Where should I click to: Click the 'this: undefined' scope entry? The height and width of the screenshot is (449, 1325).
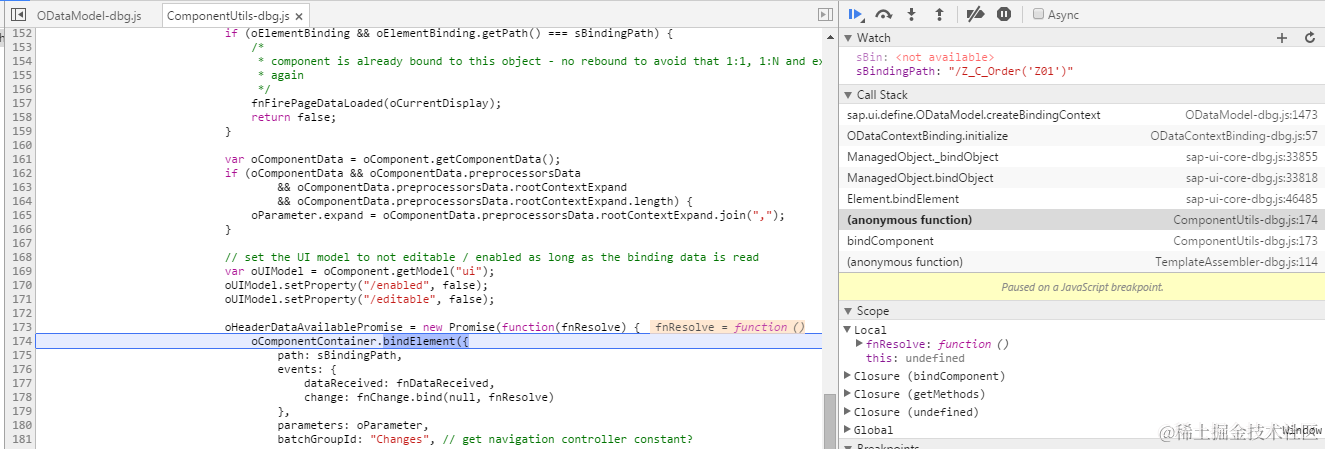(915, 358)
